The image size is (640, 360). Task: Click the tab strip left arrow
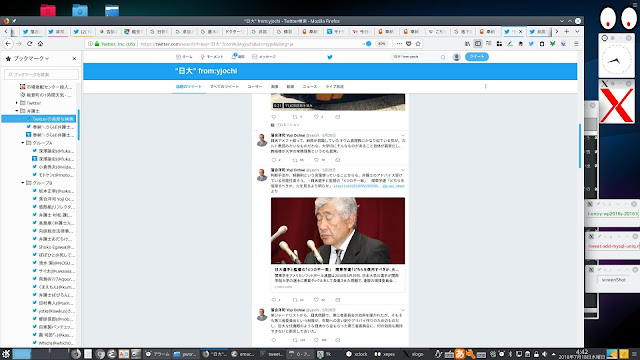6,31
